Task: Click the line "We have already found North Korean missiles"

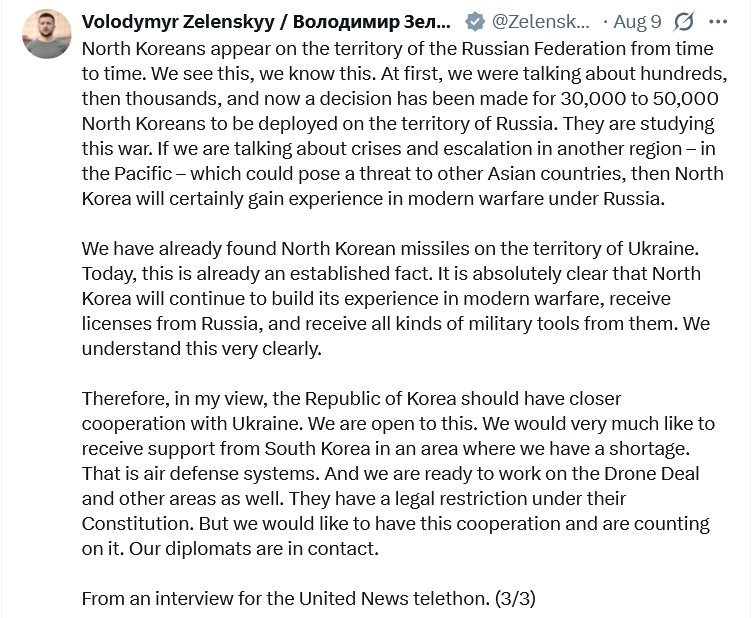Action: pyautogui.click(x=390, y=249)
